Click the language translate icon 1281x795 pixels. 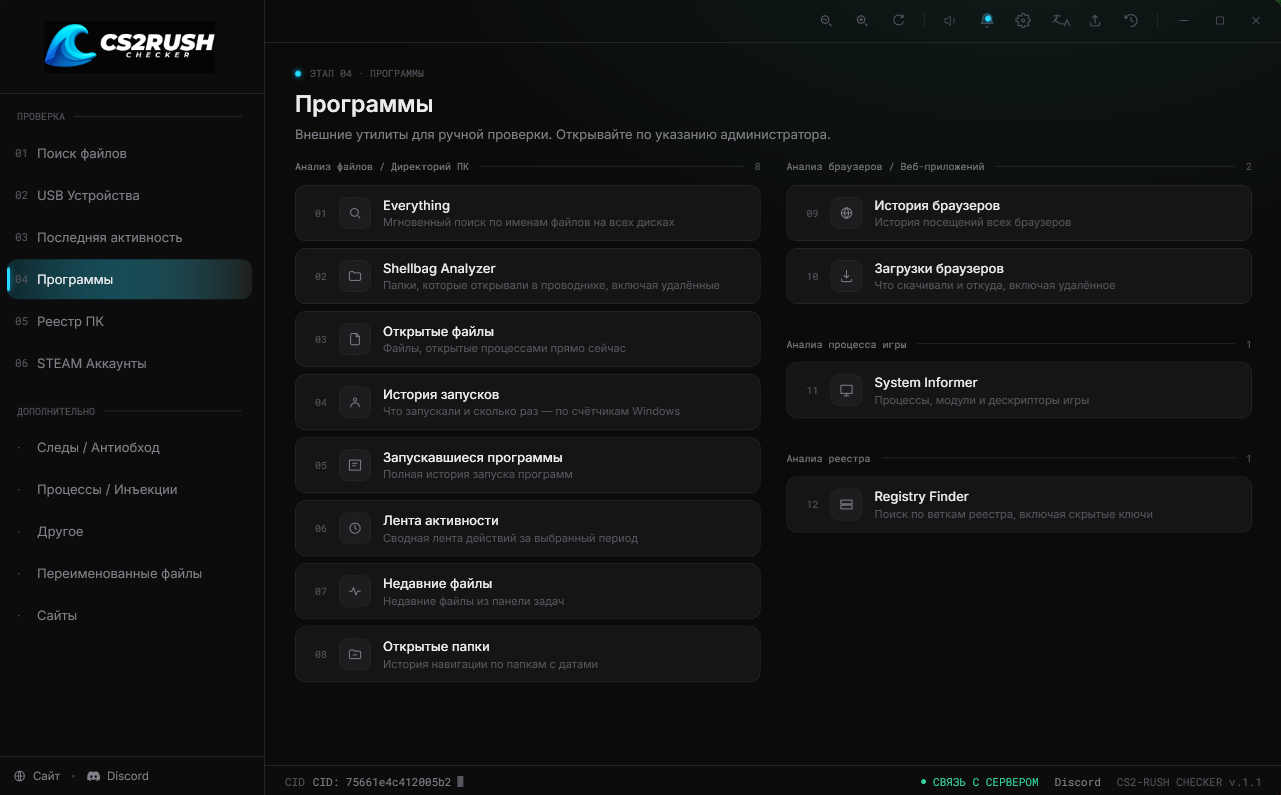1060,20
